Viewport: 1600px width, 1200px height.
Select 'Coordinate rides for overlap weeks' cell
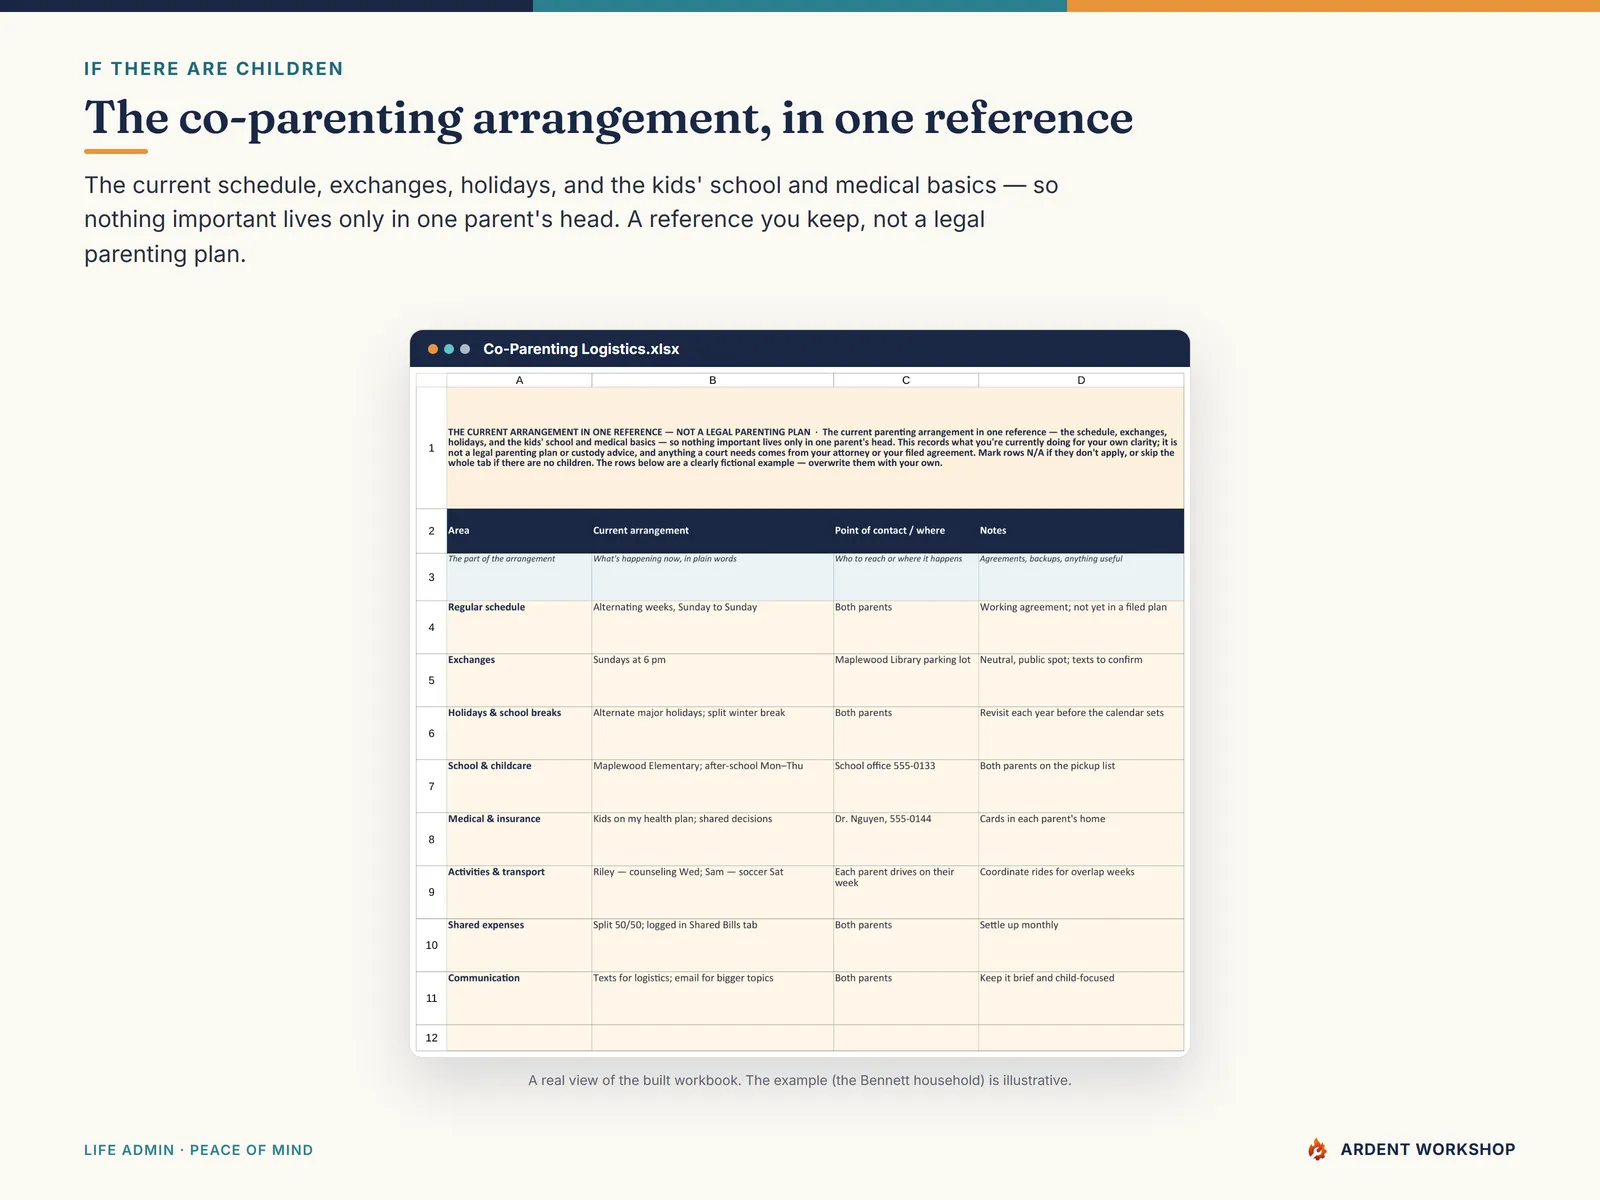[1081, 892]
